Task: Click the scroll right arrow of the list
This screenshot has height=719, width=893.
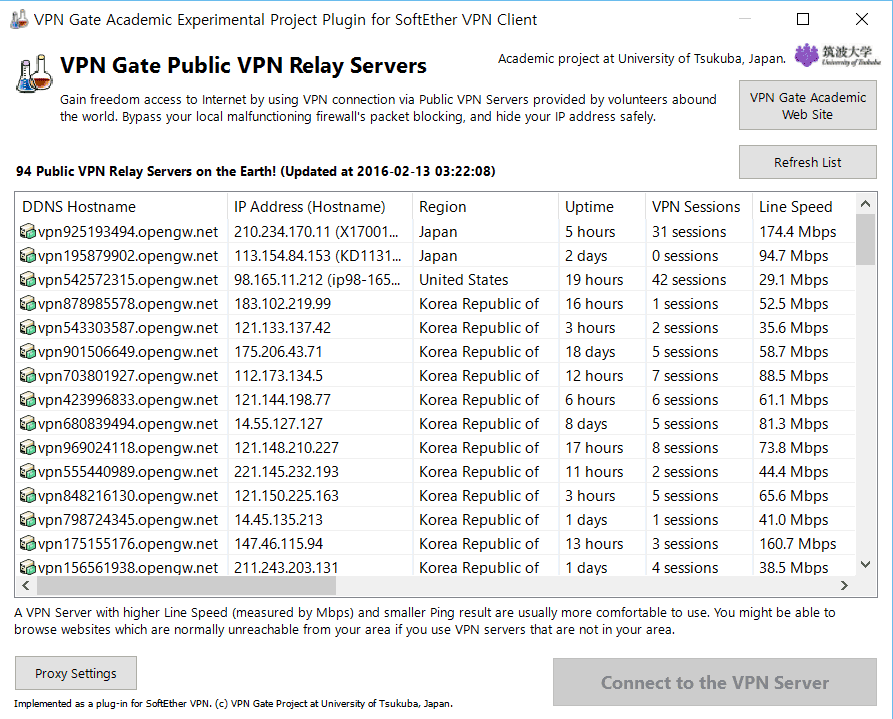Action: click(844, 585)
